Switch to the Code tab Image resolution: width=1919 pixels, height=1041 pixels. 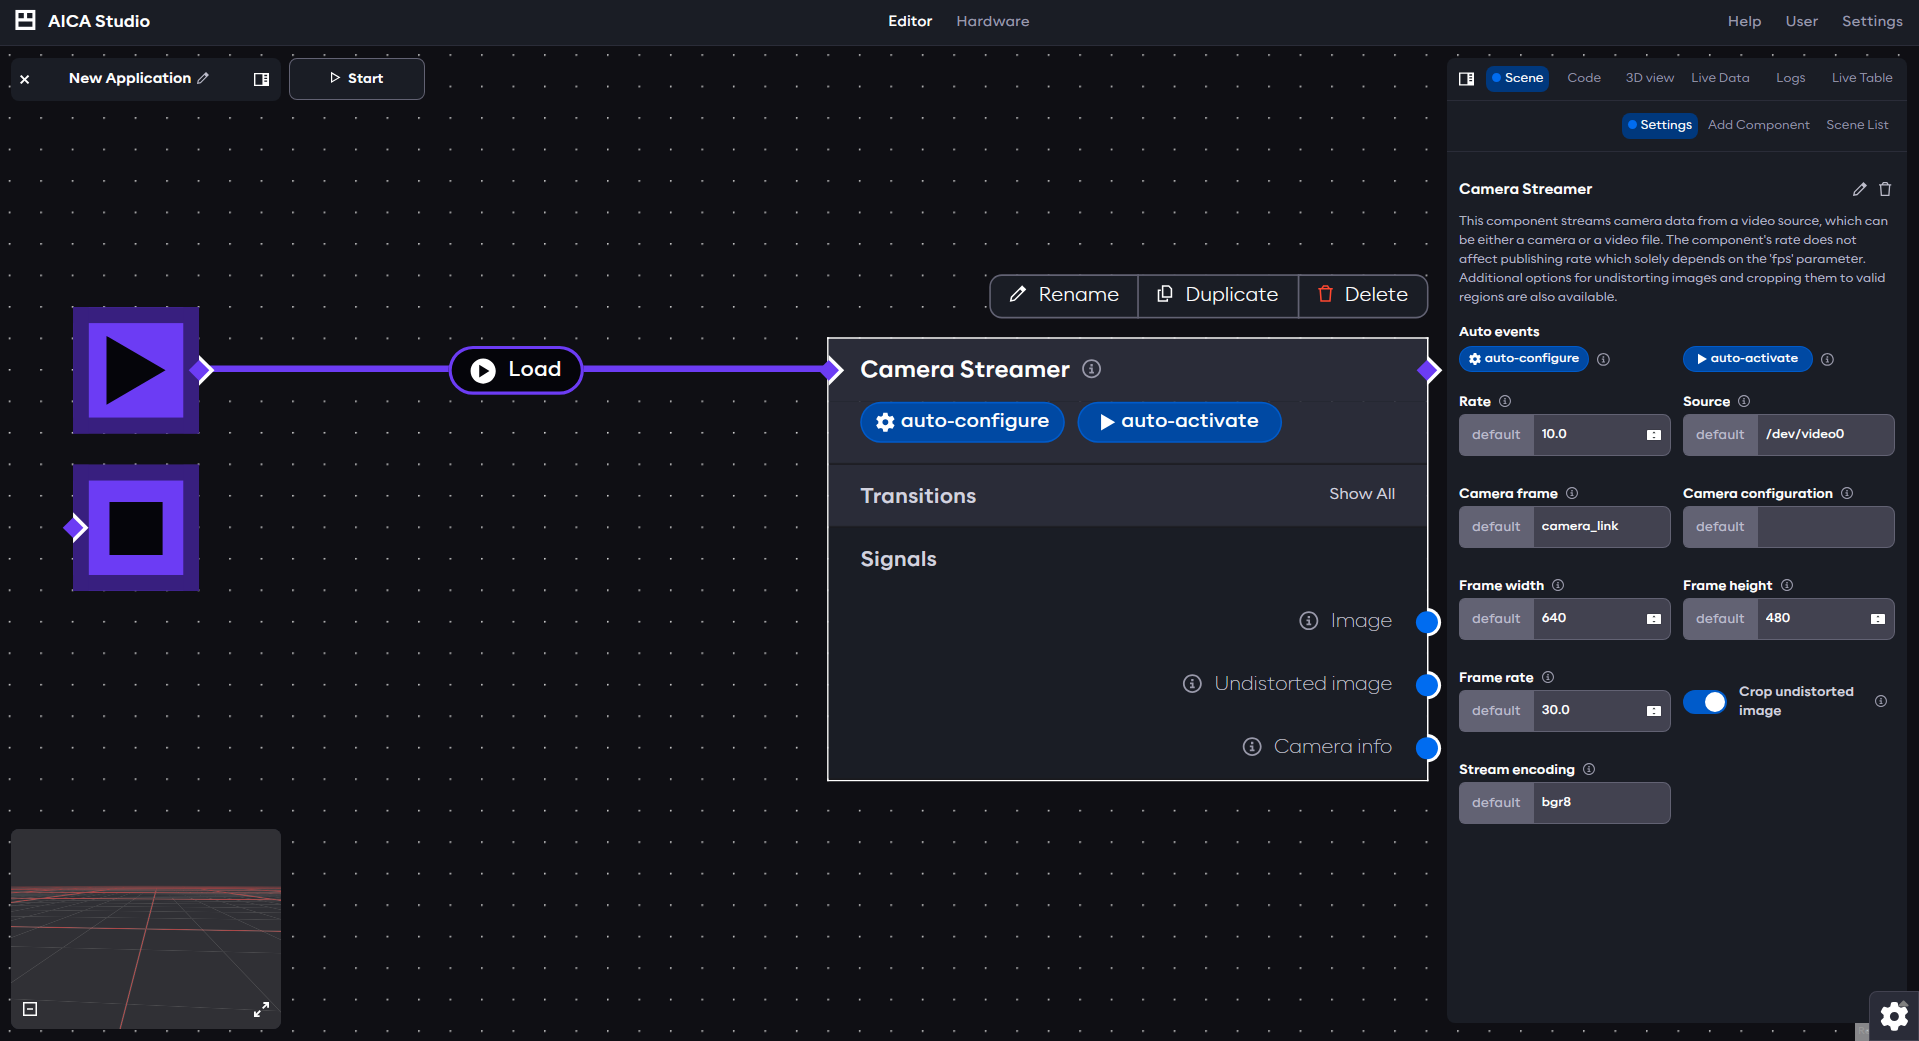[1583, 77]
